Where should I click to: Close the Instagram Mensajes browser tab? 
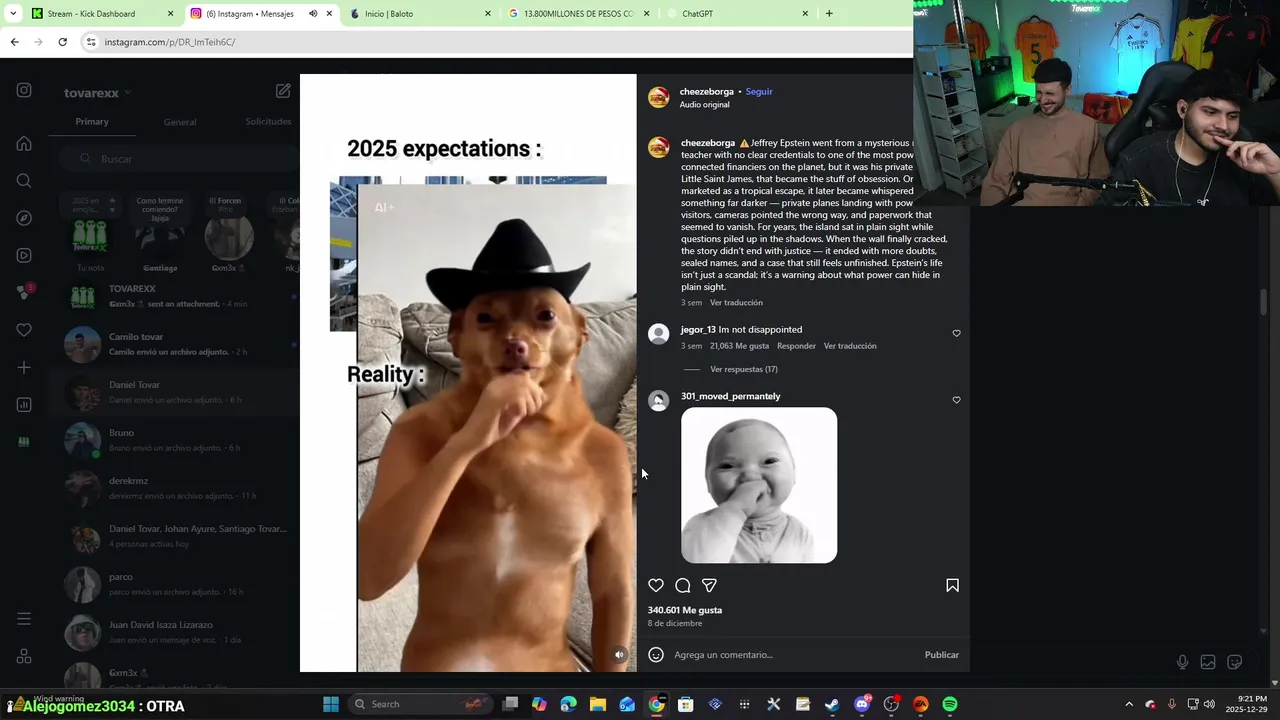coord(329,14)
